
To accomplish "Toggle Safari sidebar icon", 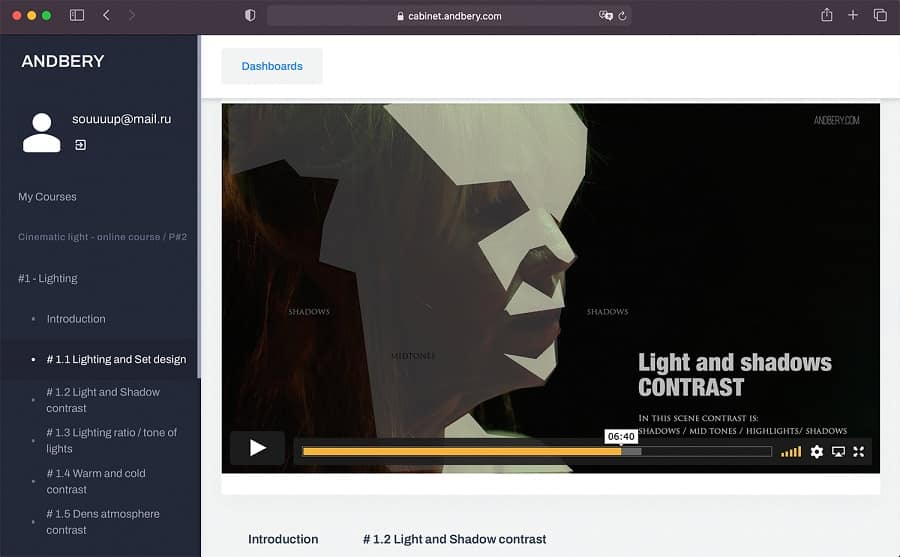I will pos(77,16).
